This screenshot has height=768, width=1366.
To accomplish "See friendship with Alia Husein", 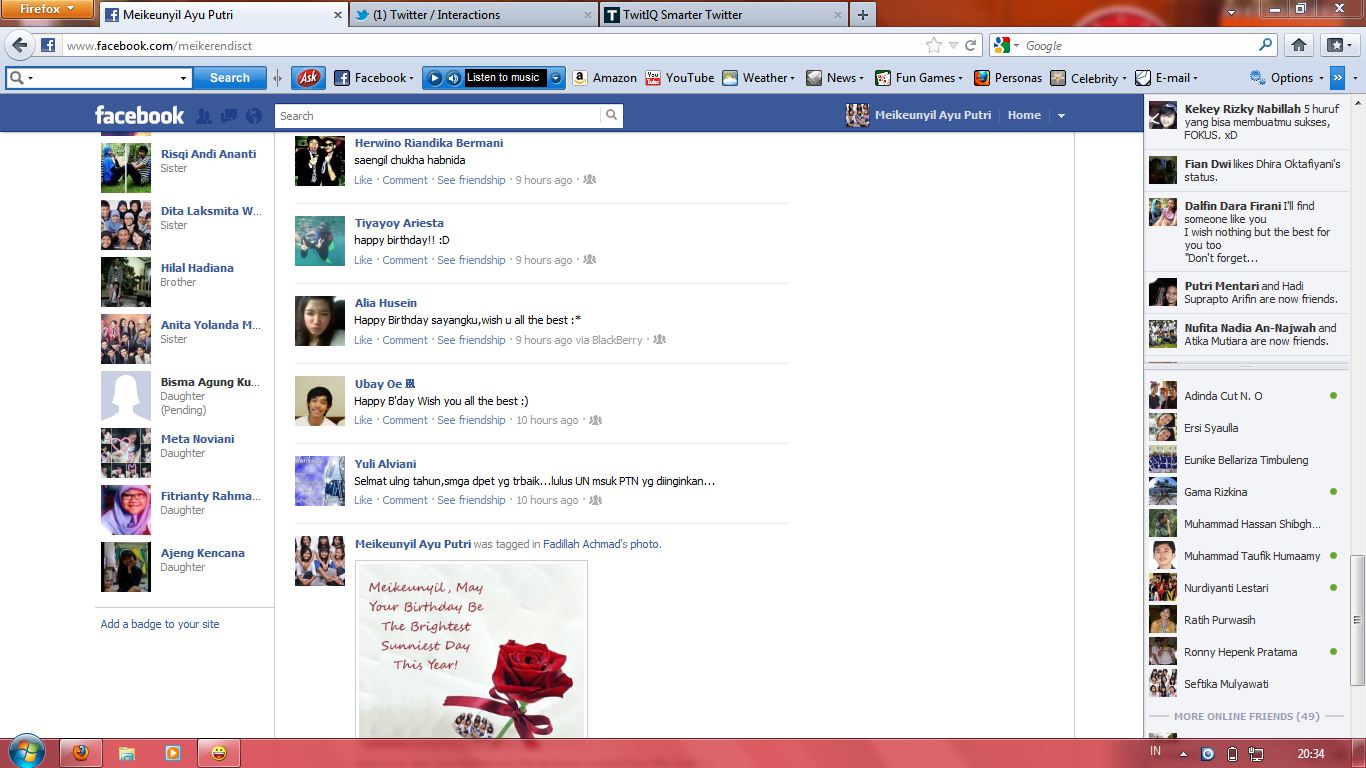I will tap(471, 340).
